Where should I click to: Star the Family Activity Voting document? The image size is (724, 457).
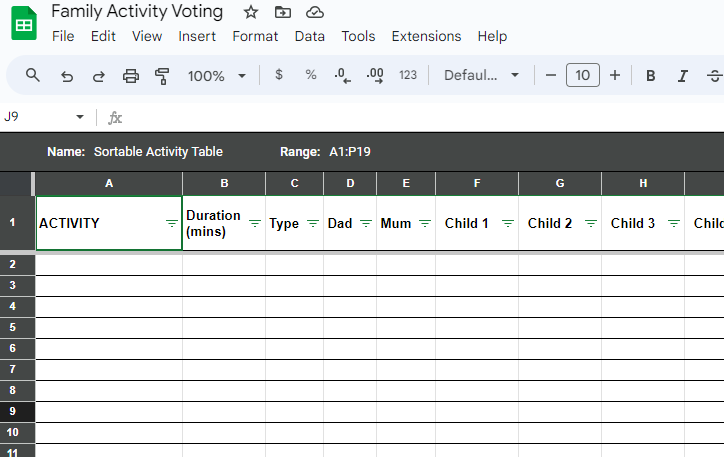pyautogui.click(x=251, y=12)
